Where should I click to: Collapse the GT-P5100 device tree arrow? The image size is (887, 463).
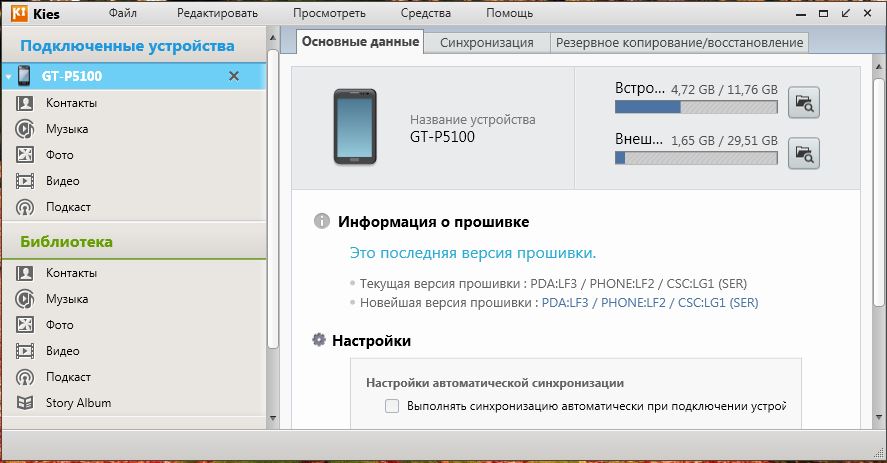coord(8,76)
